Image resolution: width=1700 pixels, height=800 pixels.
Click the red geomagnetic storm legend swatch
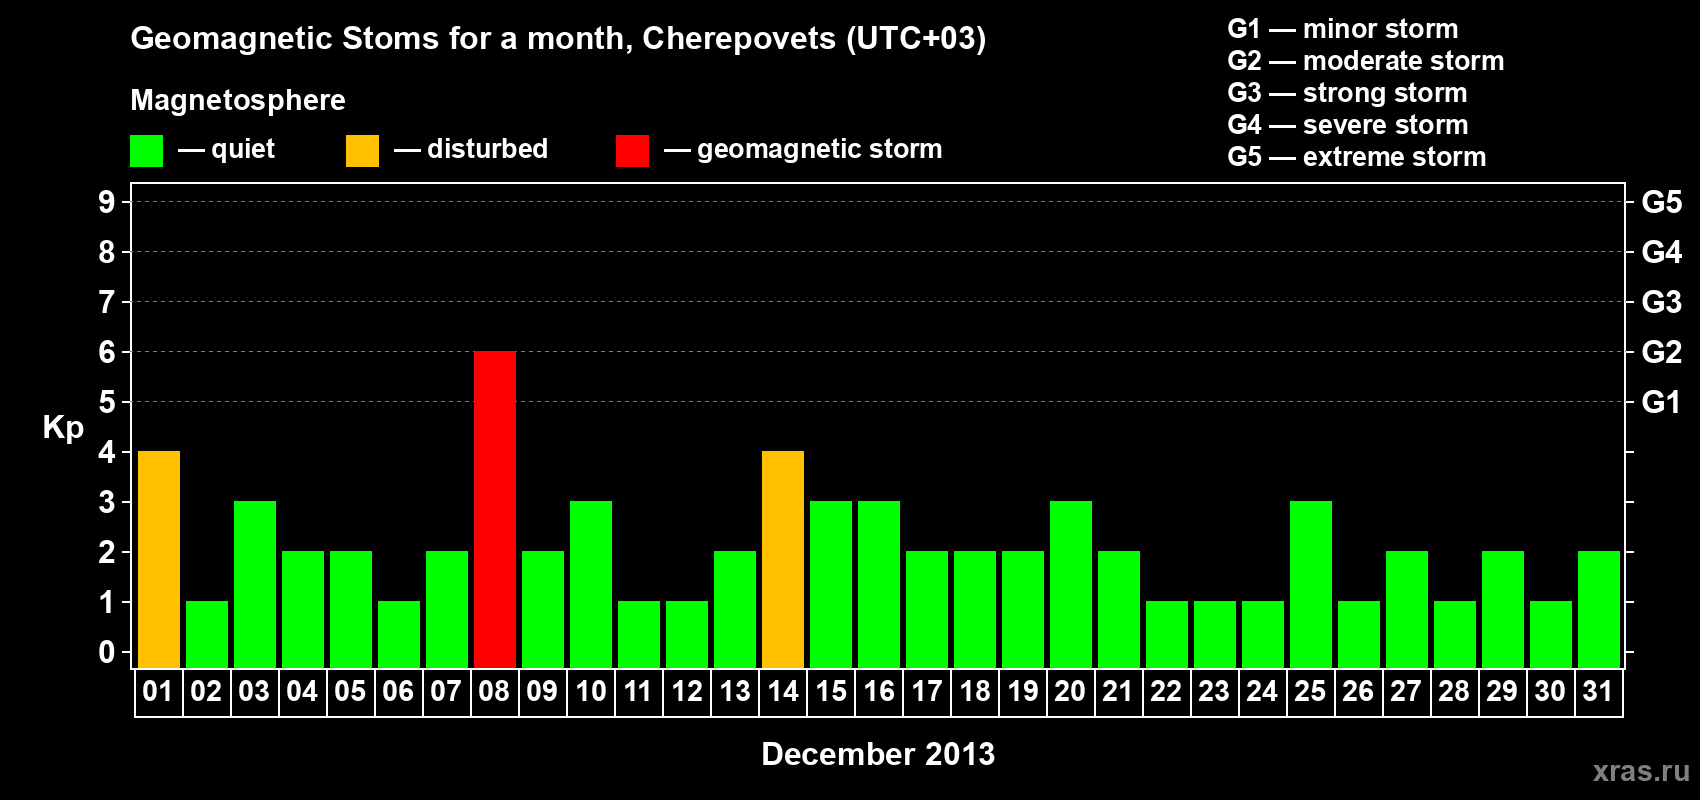[x=632, y=151]
